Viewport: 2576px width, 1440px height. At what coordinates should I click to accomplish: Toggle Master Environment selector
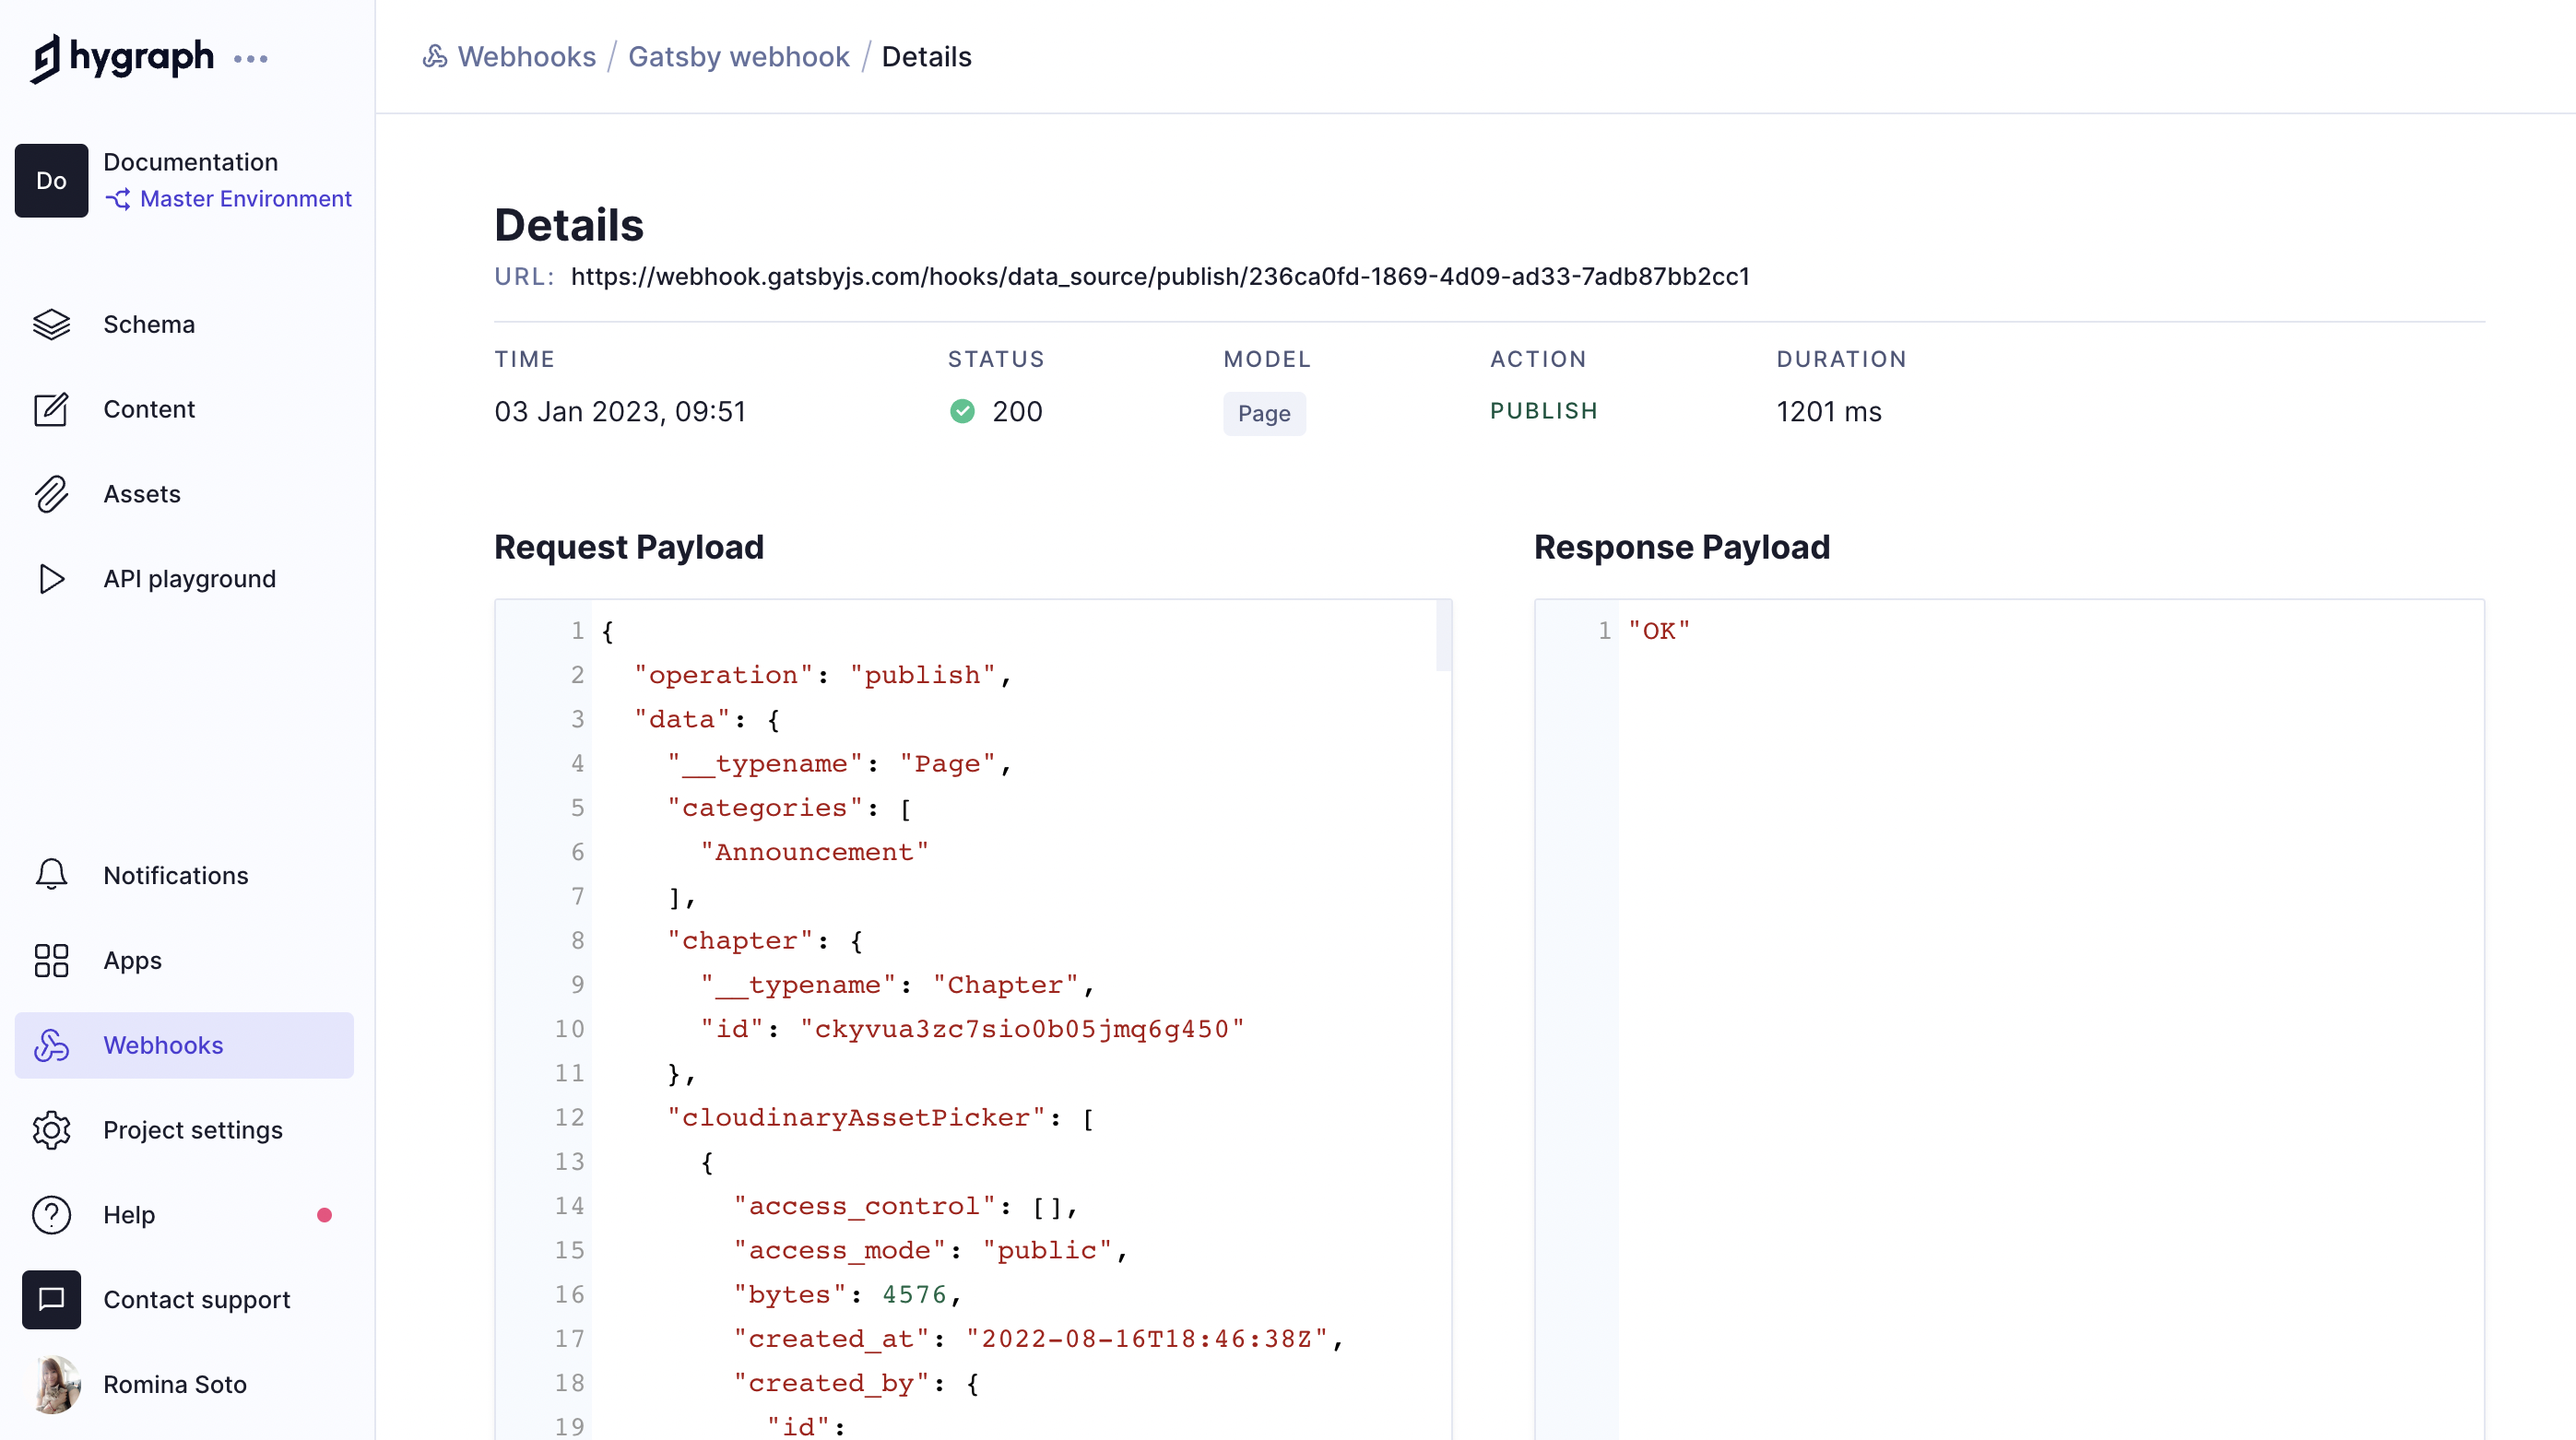pos(227,198)
